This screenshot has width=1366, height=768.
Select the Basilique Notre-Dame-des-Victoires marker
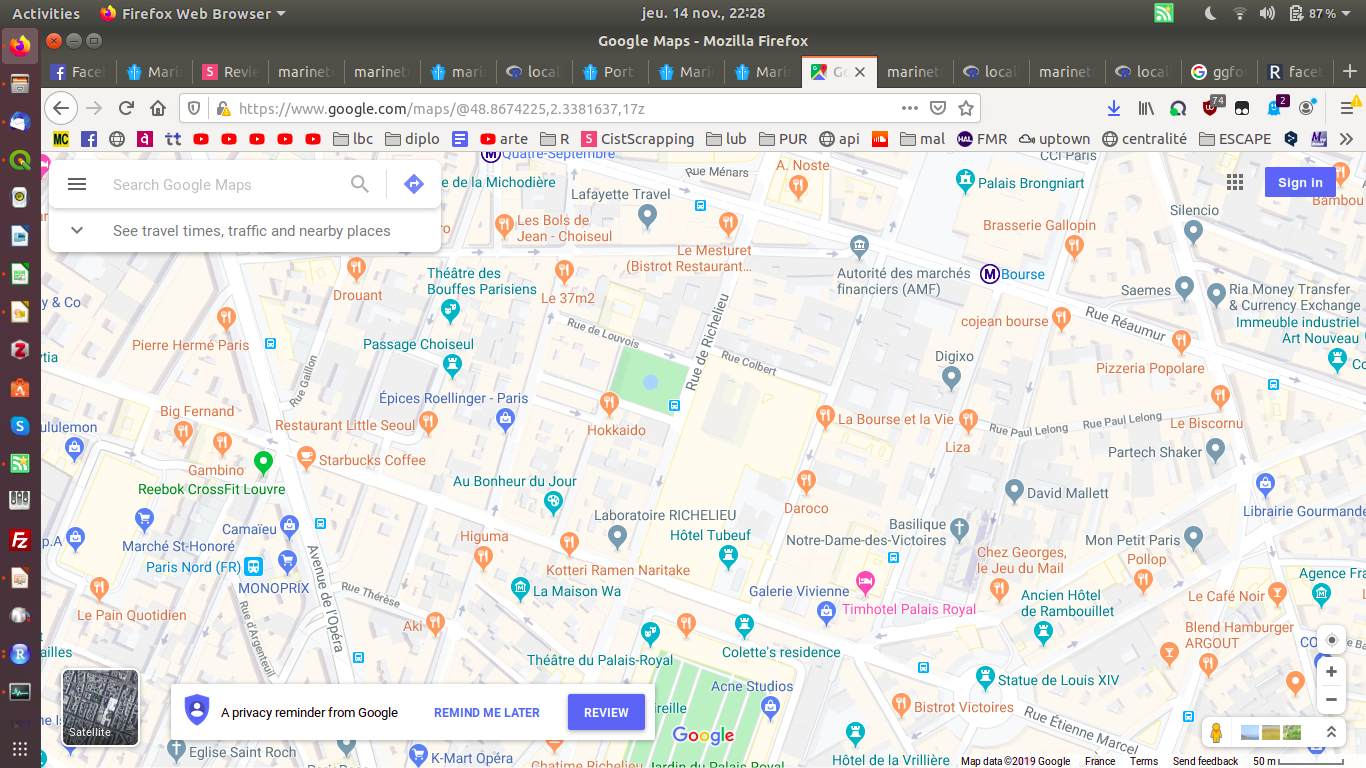pyautogui.click(x=959, y=527)
